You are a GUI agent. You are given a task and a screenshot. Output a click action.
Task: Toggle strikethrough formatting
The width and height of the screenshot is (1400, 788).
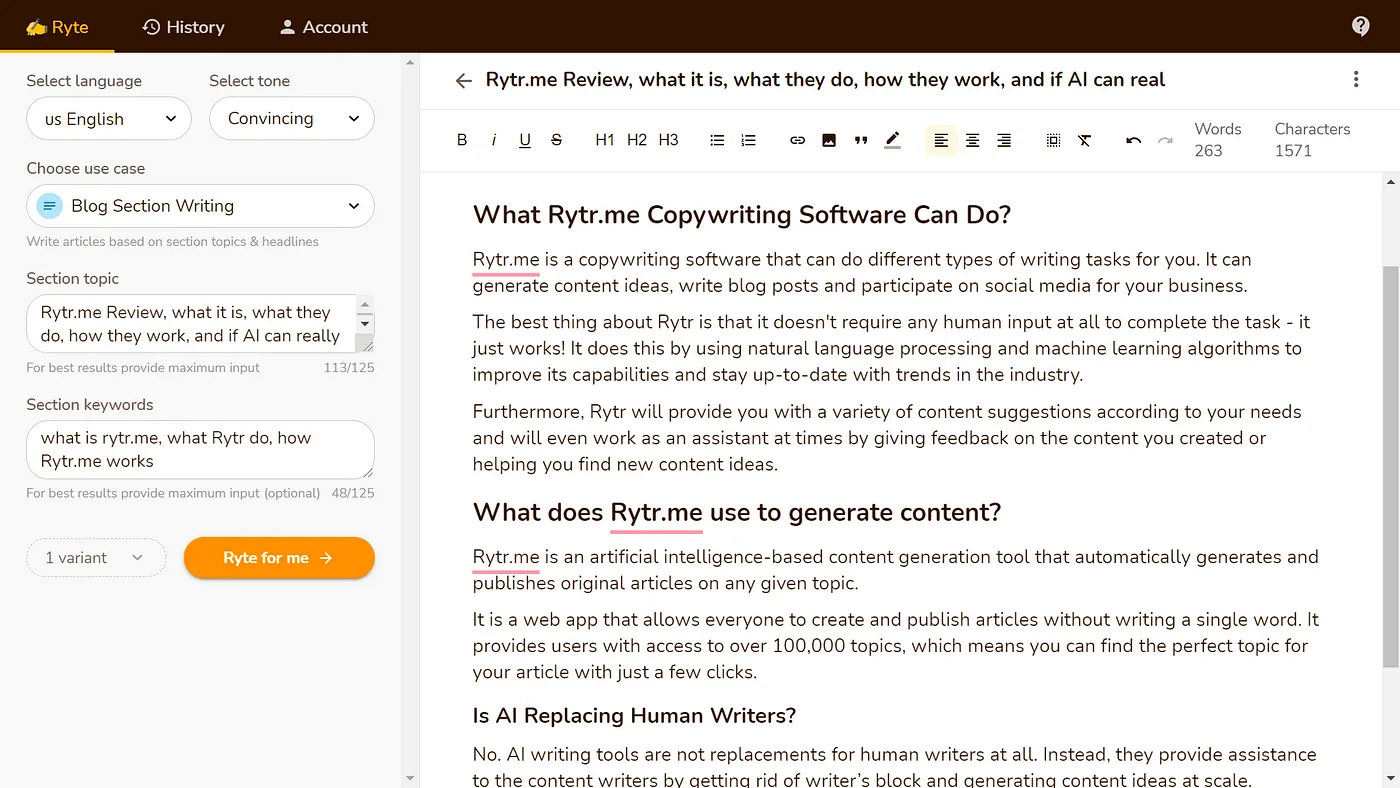pos(556,140)
